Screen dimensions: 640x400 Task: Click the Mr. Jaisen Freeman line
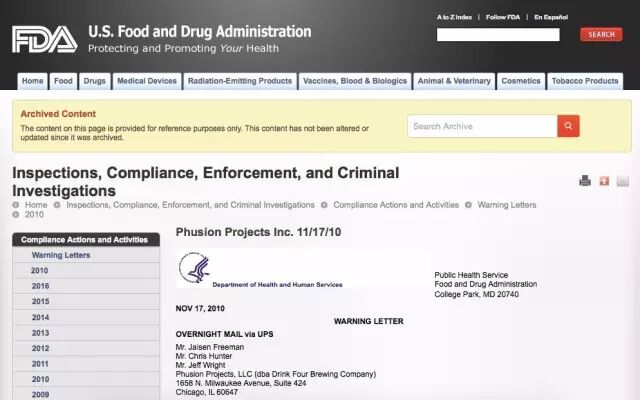(x=210, y=347)
